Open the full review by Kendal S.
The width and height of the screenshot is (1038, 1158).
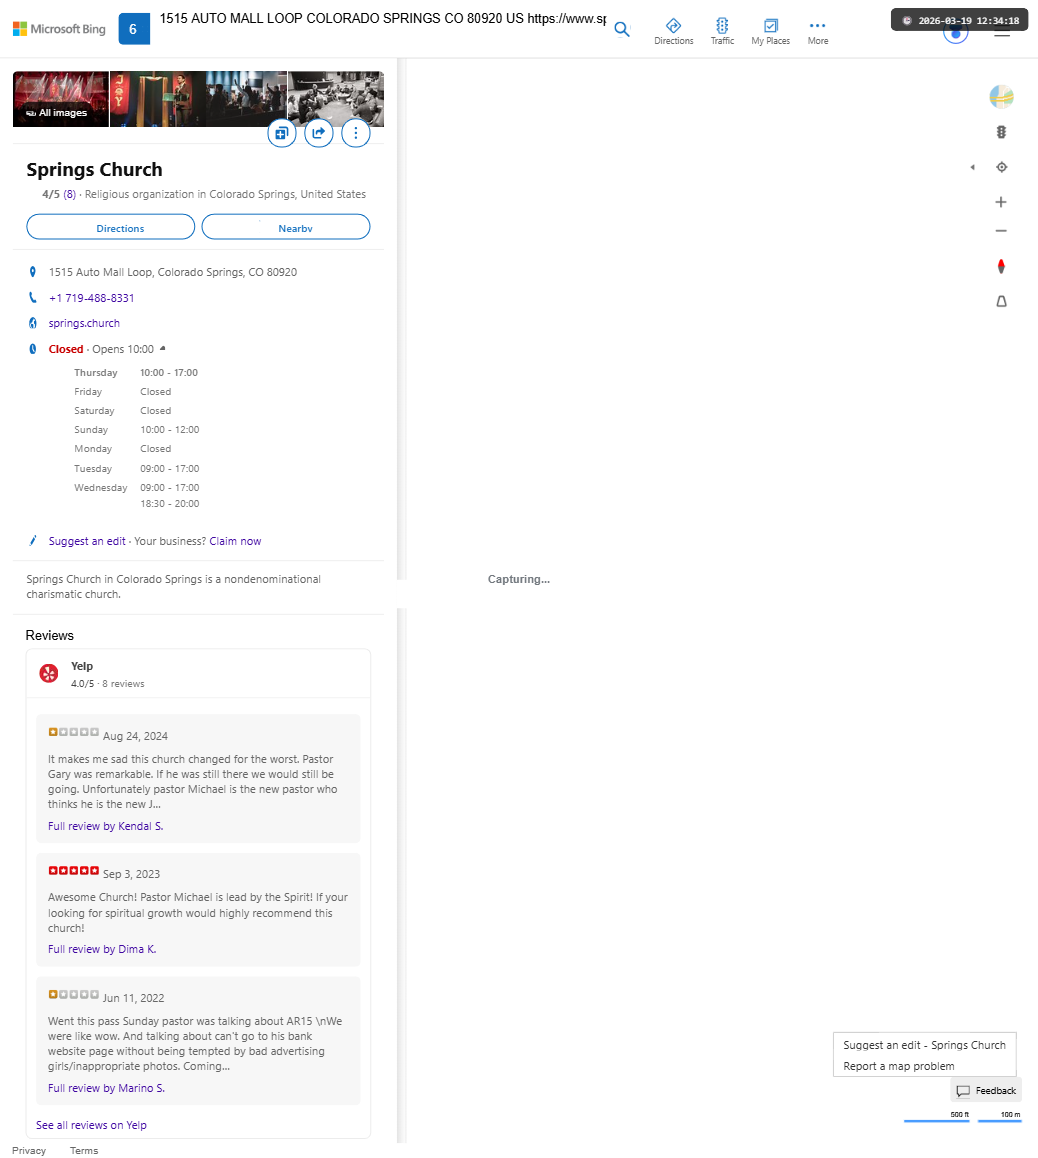[x=106, y=826]
